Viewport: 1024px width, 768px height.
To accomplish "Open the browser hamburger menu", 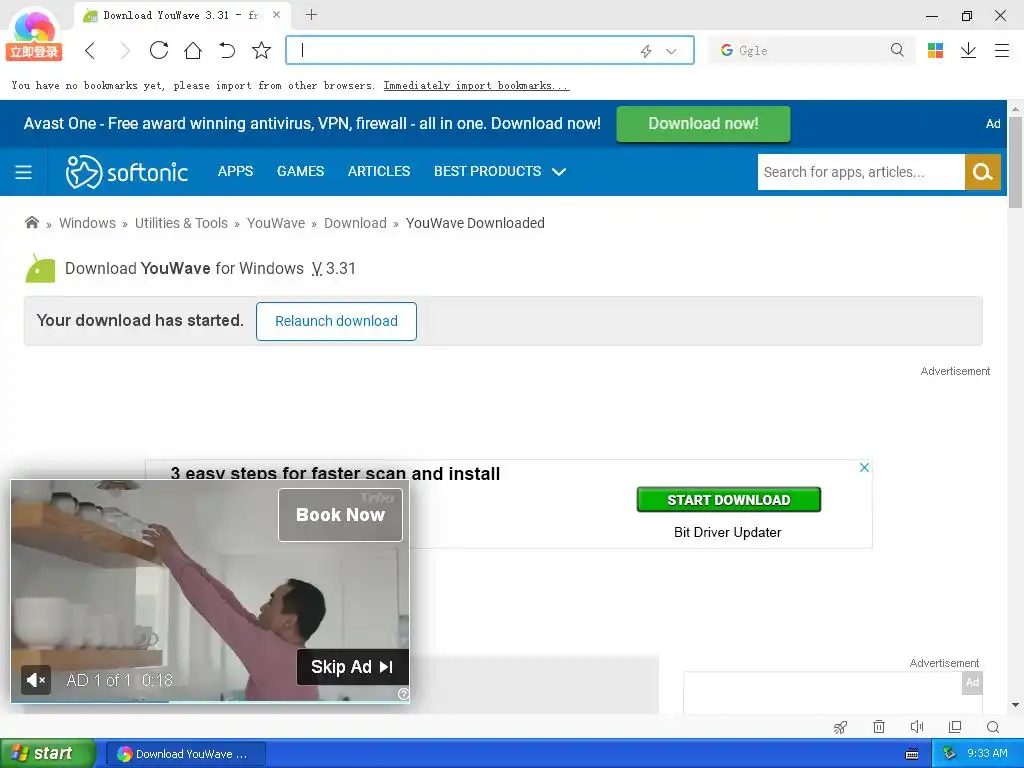I will 1002,50.
